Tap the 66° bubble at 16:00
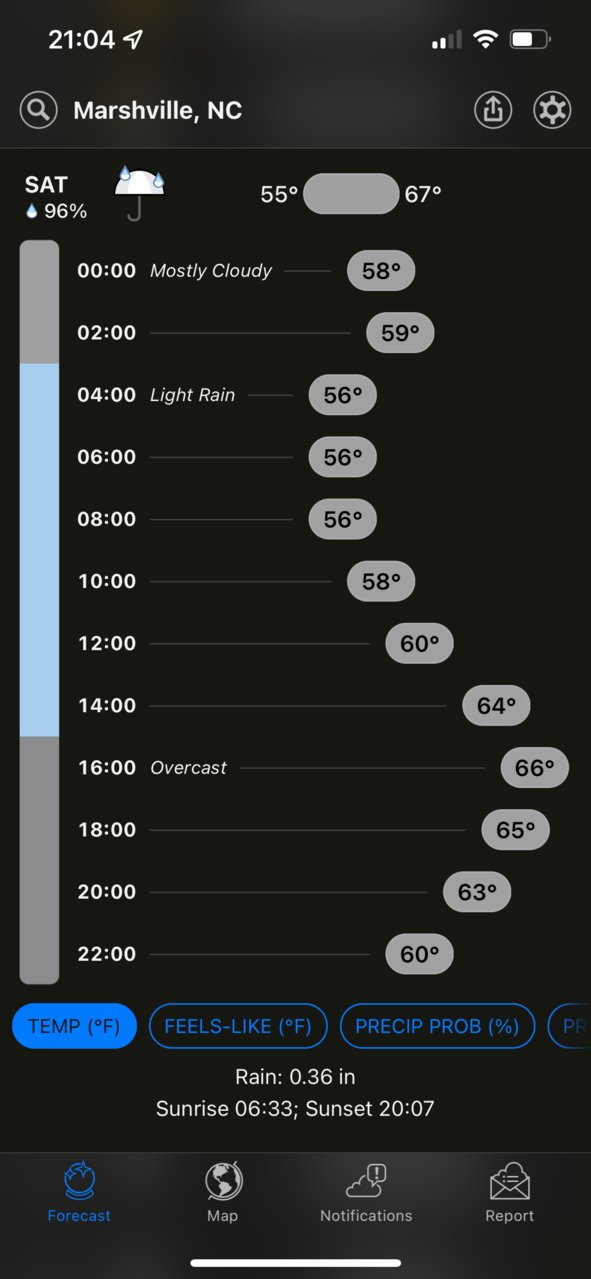591x1279 pixels. pos(535,768)
